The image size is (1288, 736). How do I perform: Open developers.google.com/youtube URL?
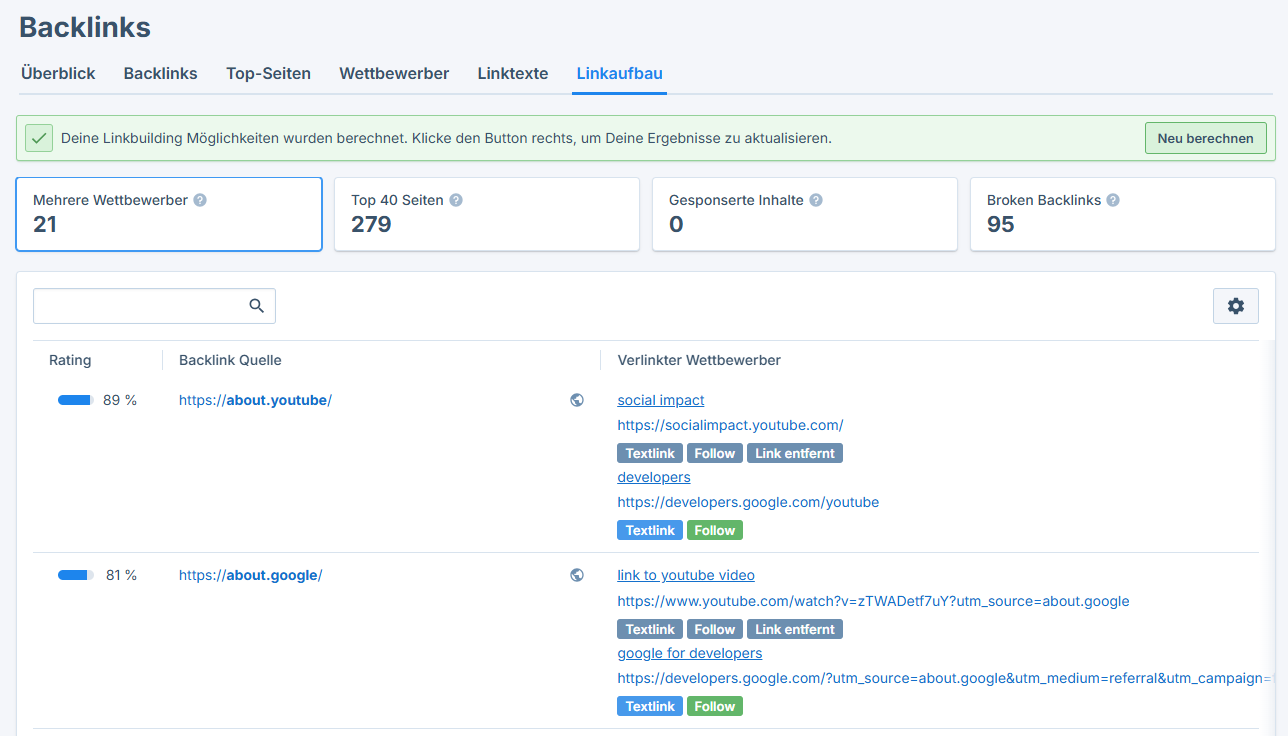coord(748,502)
